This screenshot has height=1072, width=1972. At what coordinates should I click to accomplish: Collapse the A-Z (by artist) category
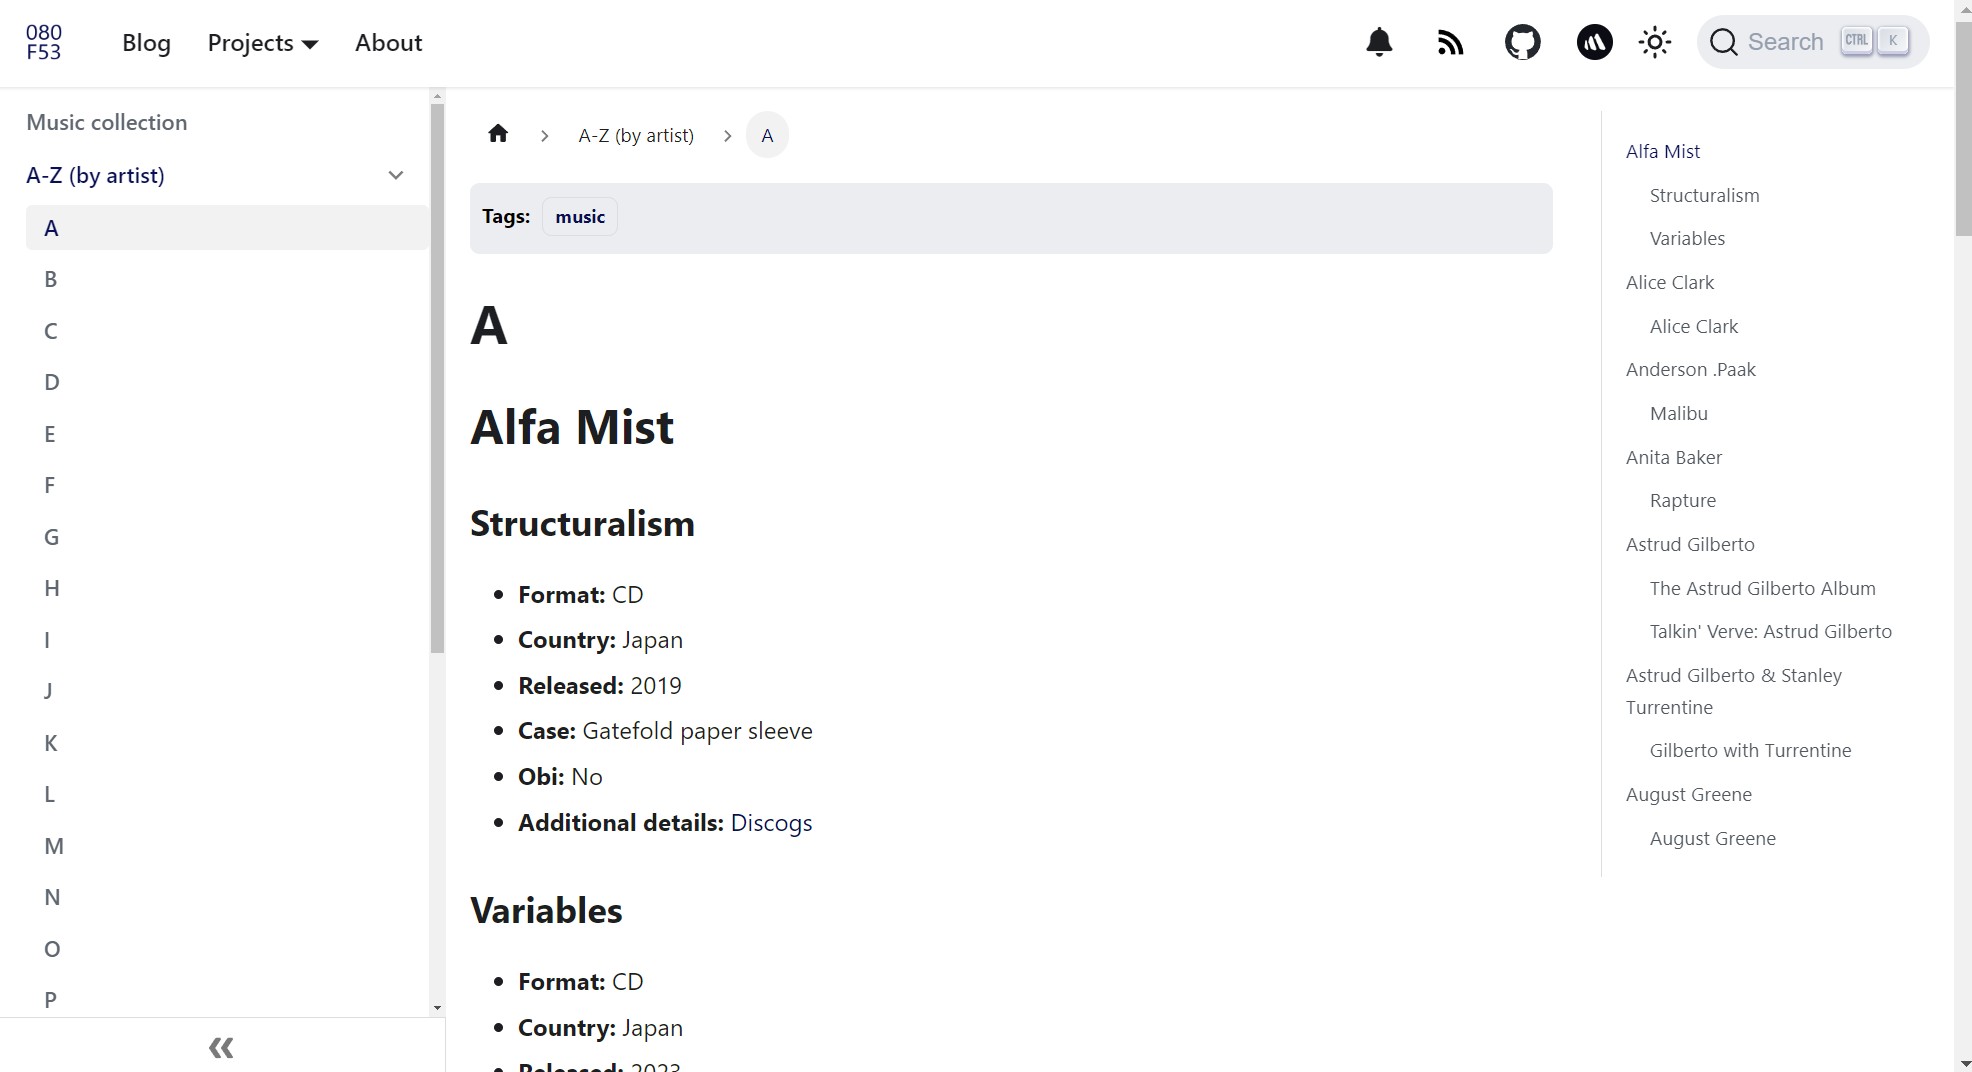[x=396, y=175]
